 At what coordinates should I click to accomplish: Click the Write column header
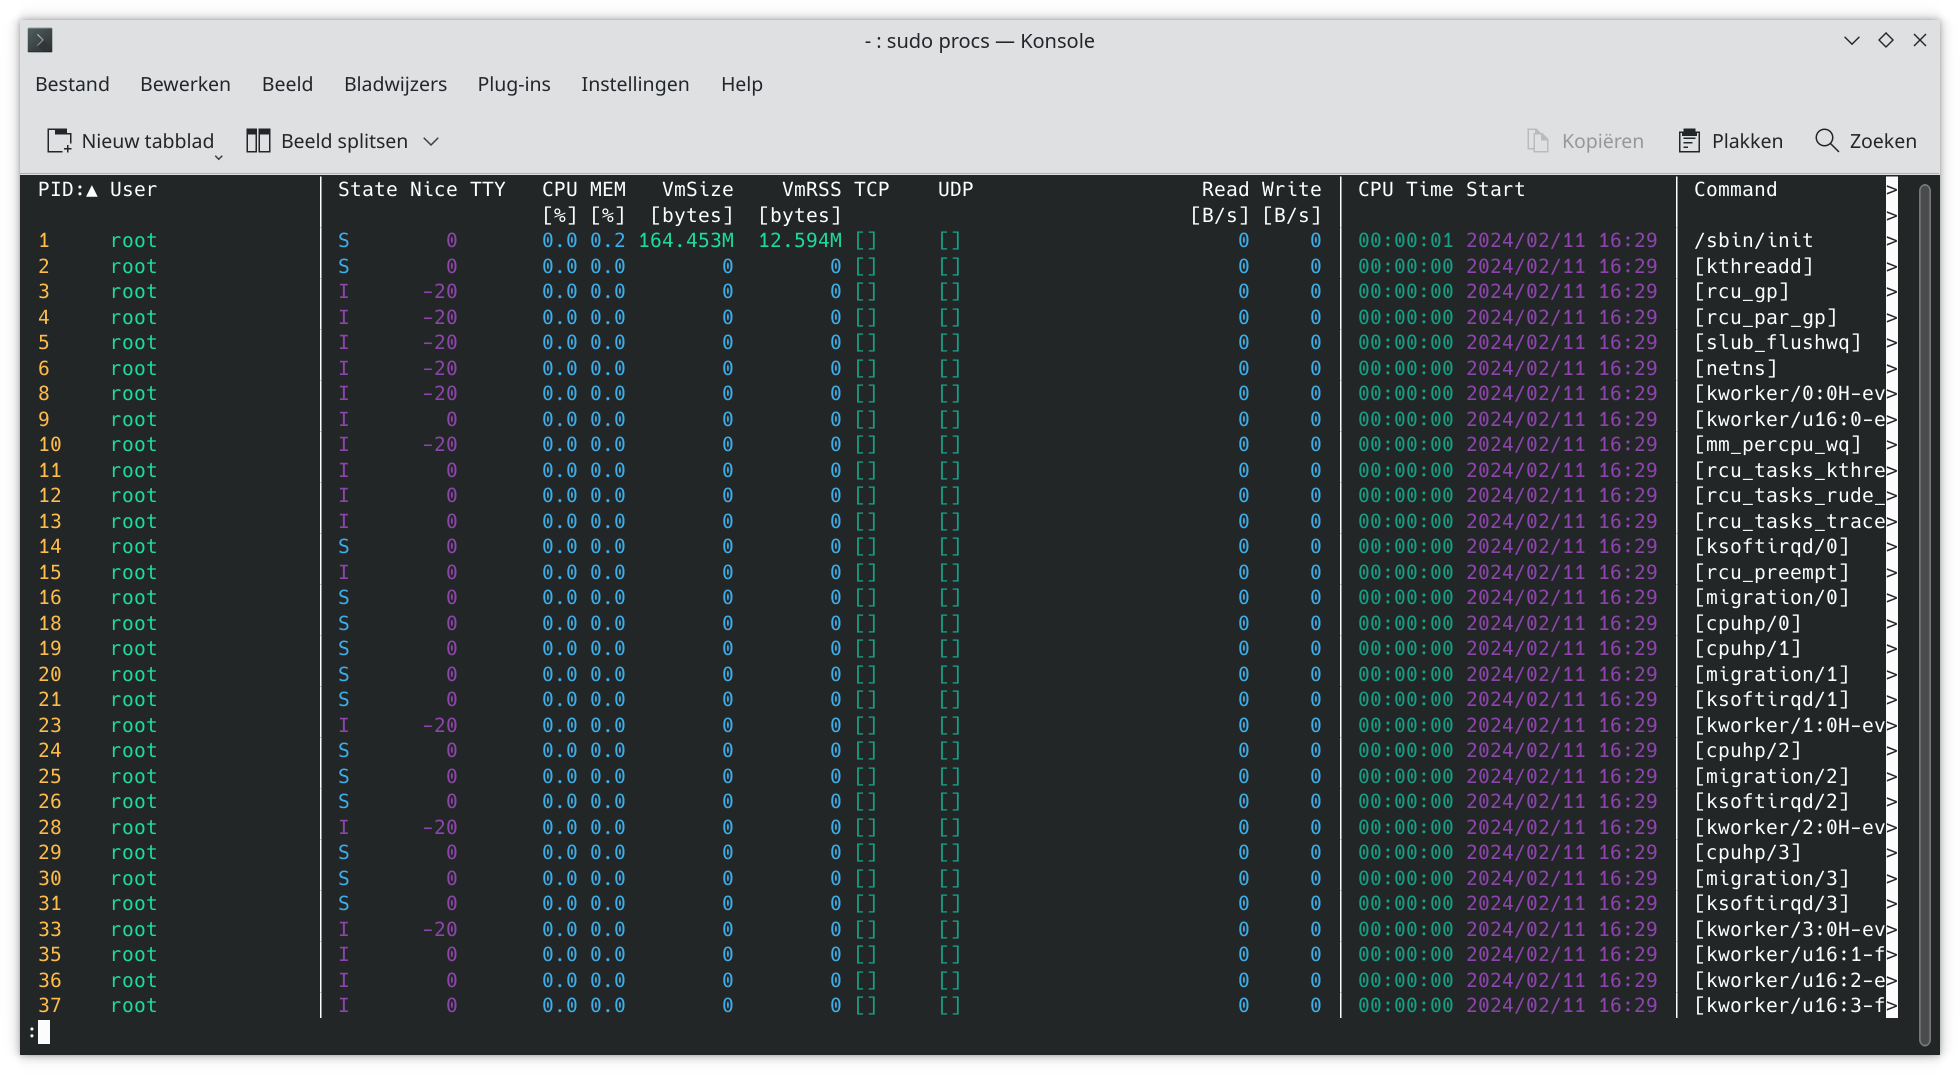pyautogui.click(x=1291, y=189)
